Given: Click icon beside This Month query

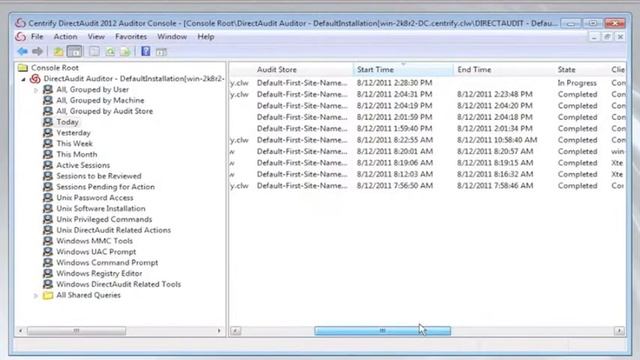Looking at the screenshot, I should (x=48, y=154).
